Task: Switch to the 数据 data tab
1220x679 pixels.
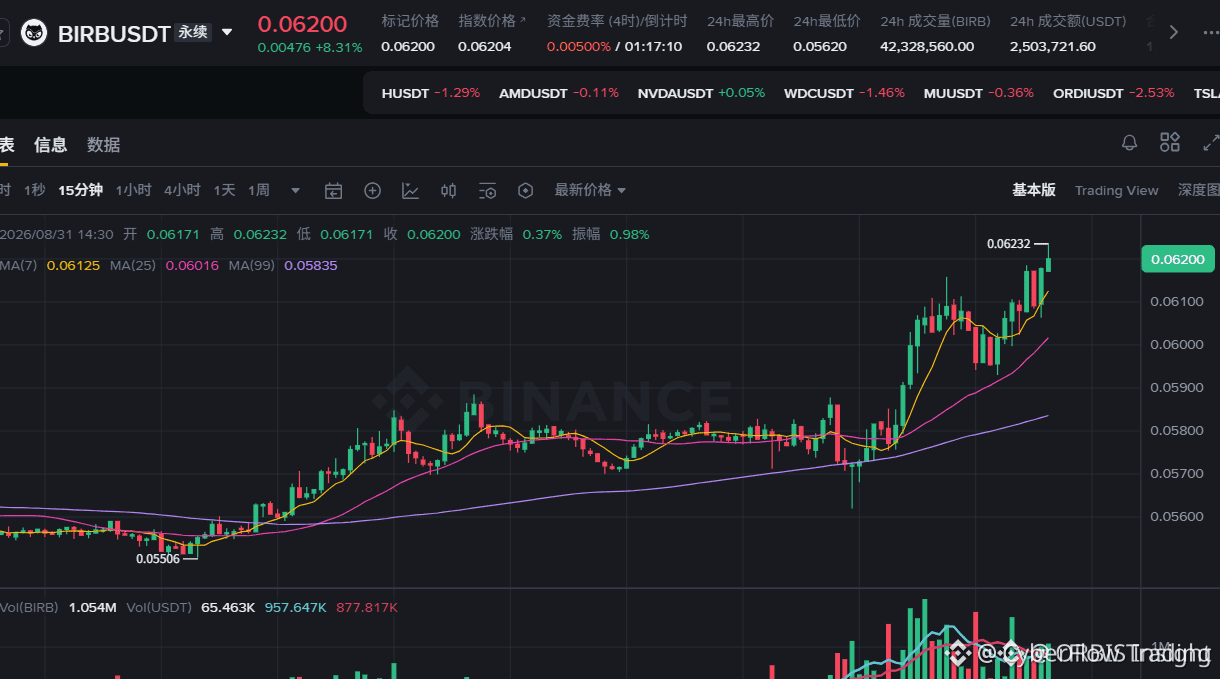Action: (x=103, y=145)
